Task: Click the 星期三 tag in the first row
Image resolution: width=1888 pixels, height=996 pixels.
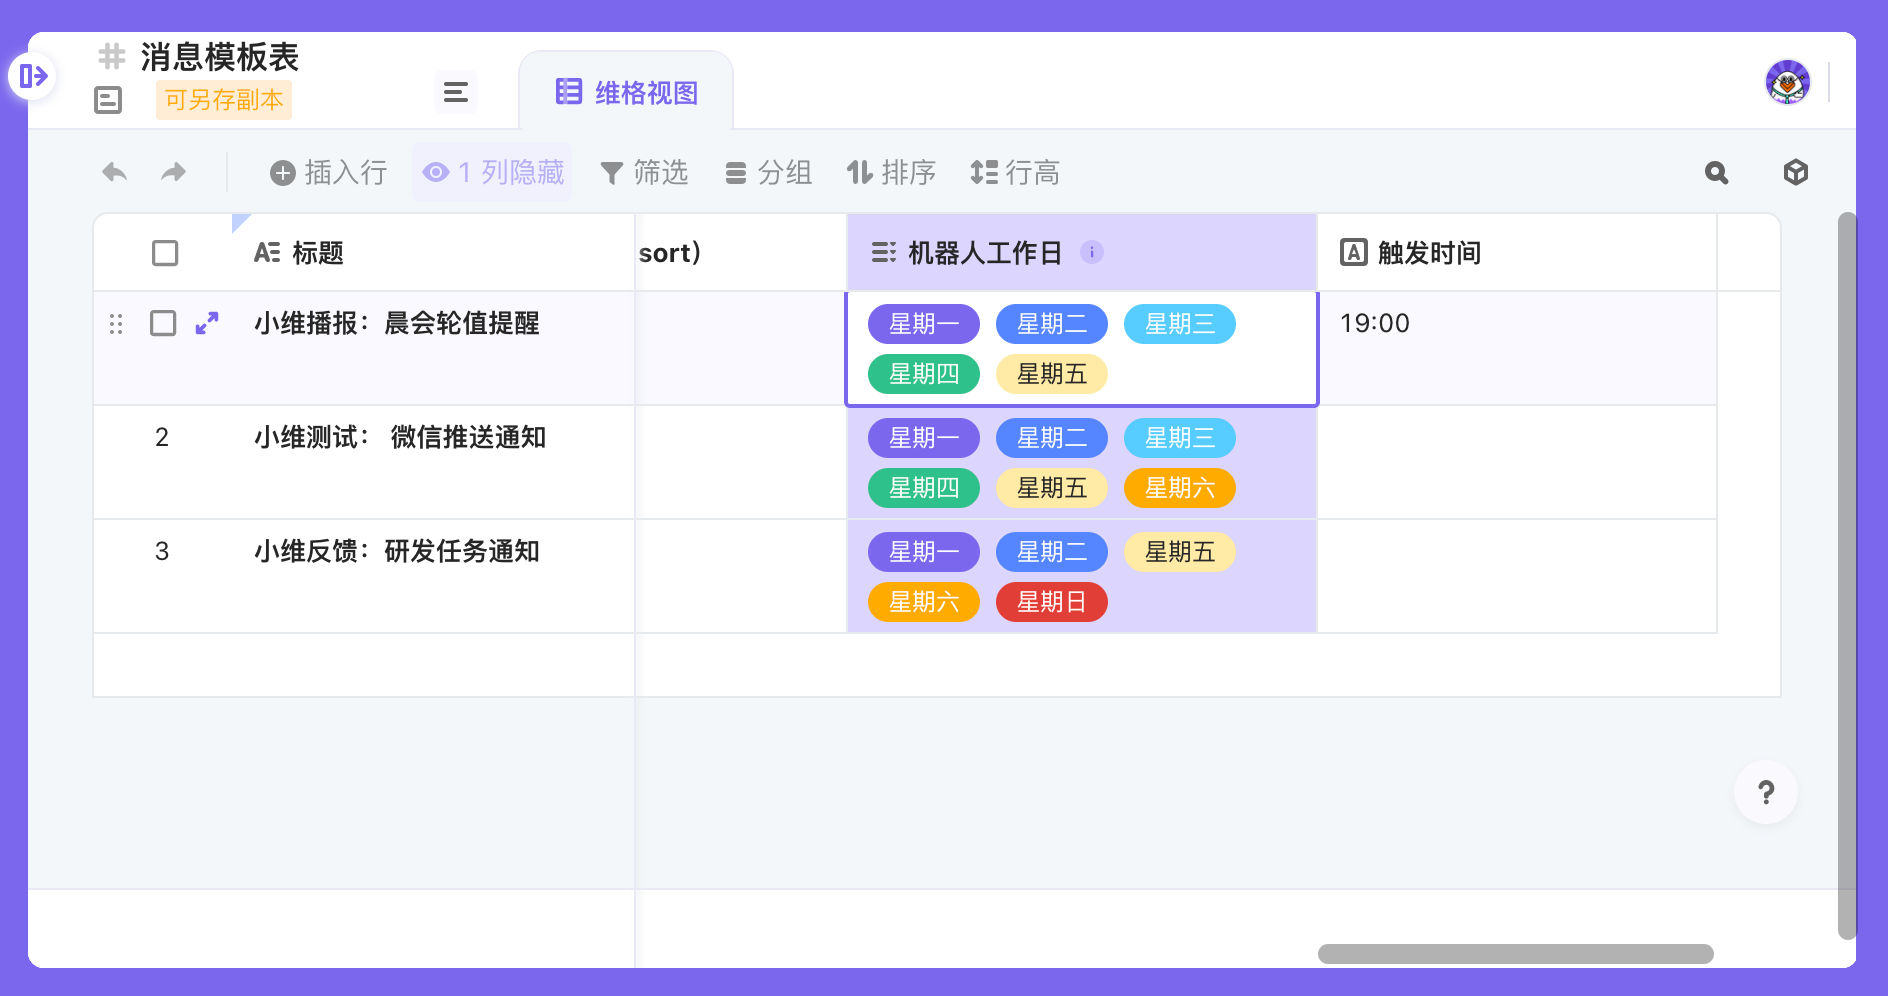Action: pos(1180,324)
